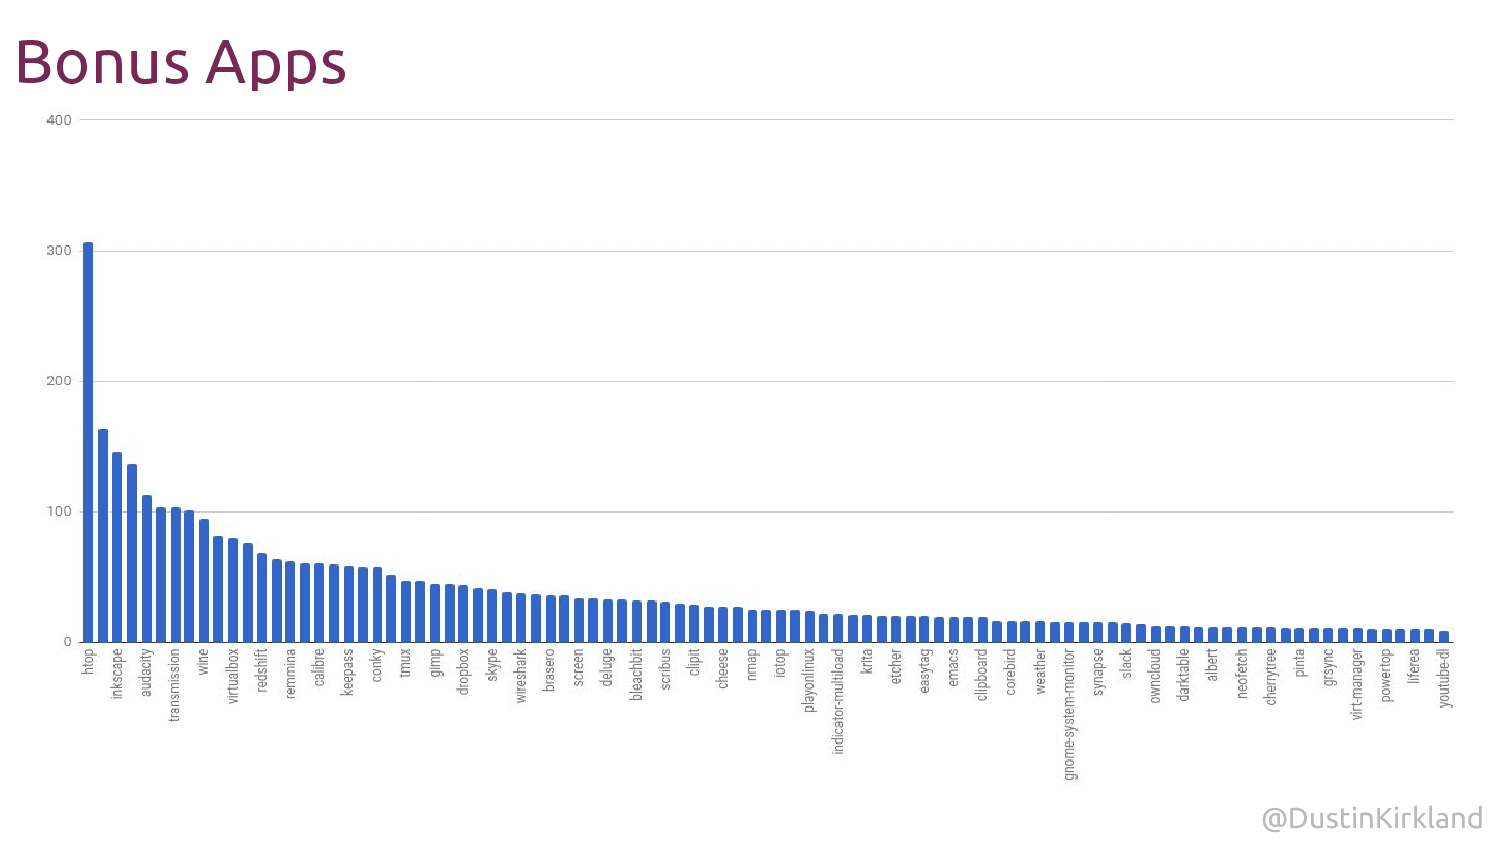Click the virtualbox label on the x-axis
1500x844 pixels.
click(x=233, y=676)
